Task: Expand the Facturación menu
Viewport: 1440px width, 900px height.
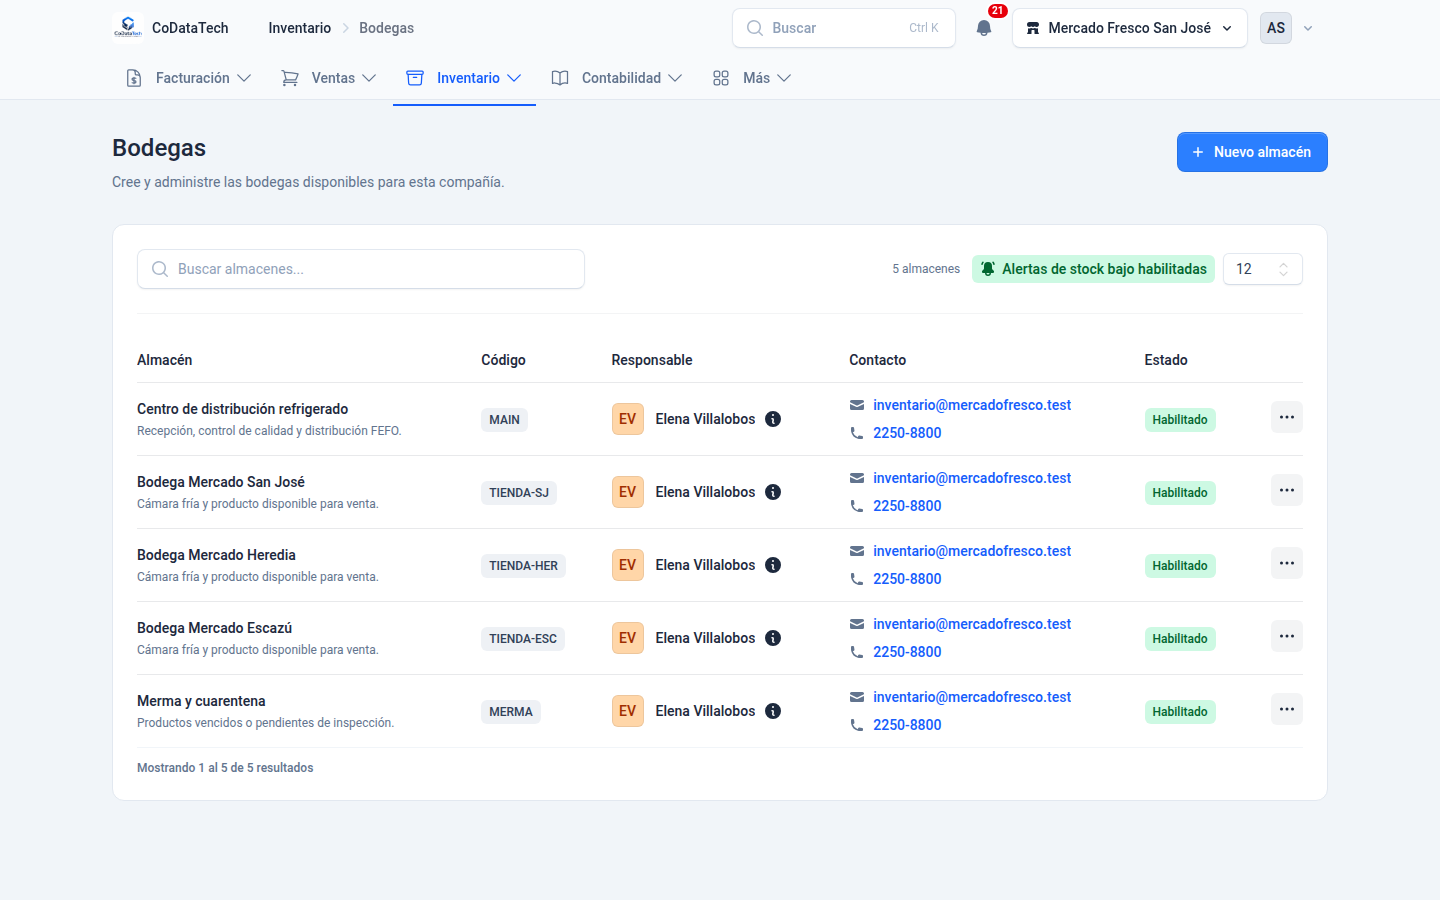Action: pos(189,78)
